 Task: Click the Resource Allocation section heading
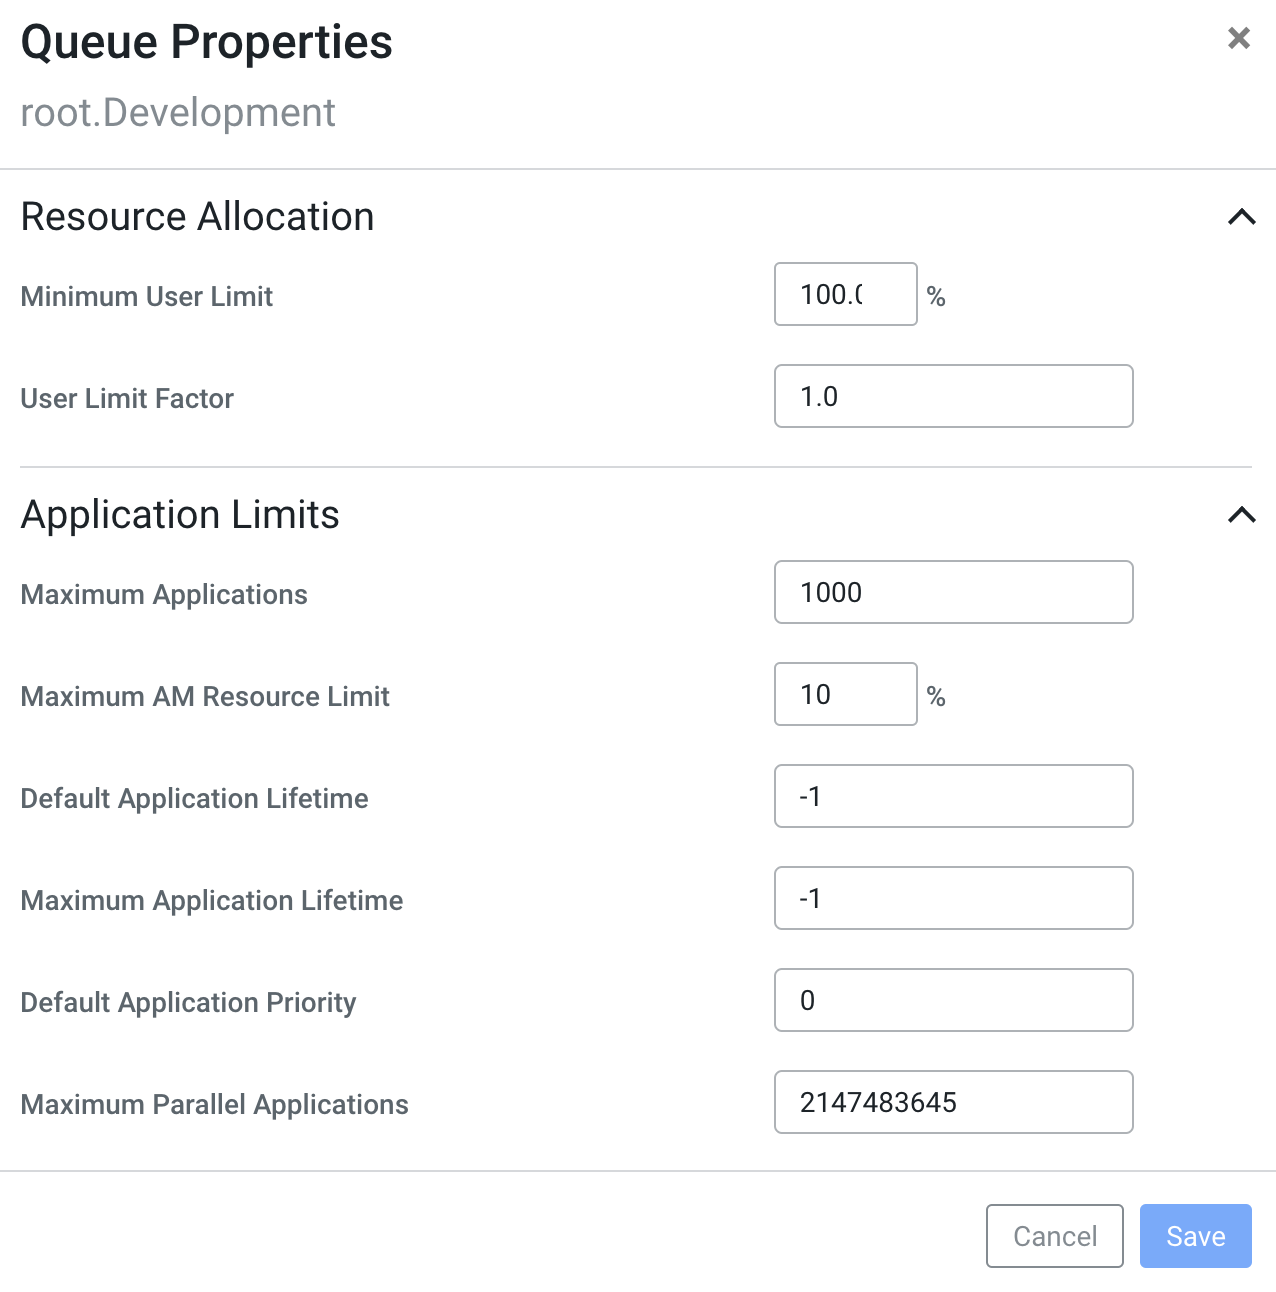pyautogui.click(x=197, y=217)
